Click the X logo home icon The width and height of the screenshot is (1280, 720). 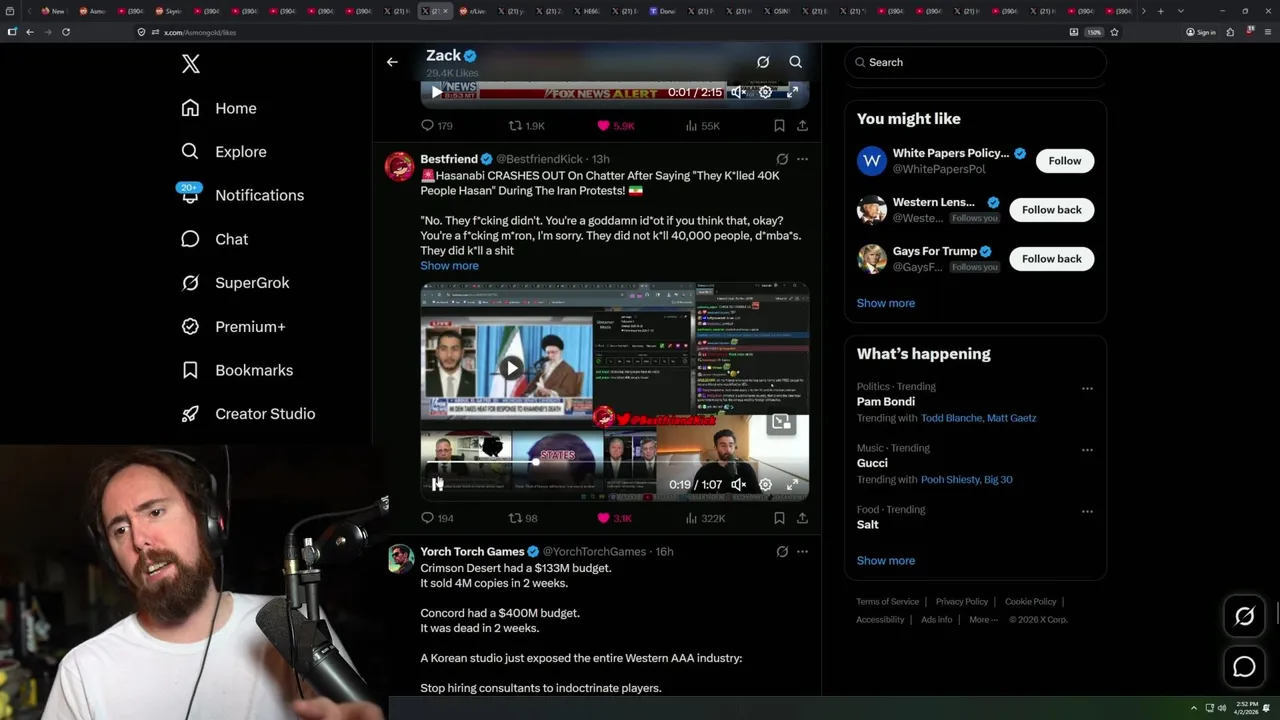[x=191, y=65]
